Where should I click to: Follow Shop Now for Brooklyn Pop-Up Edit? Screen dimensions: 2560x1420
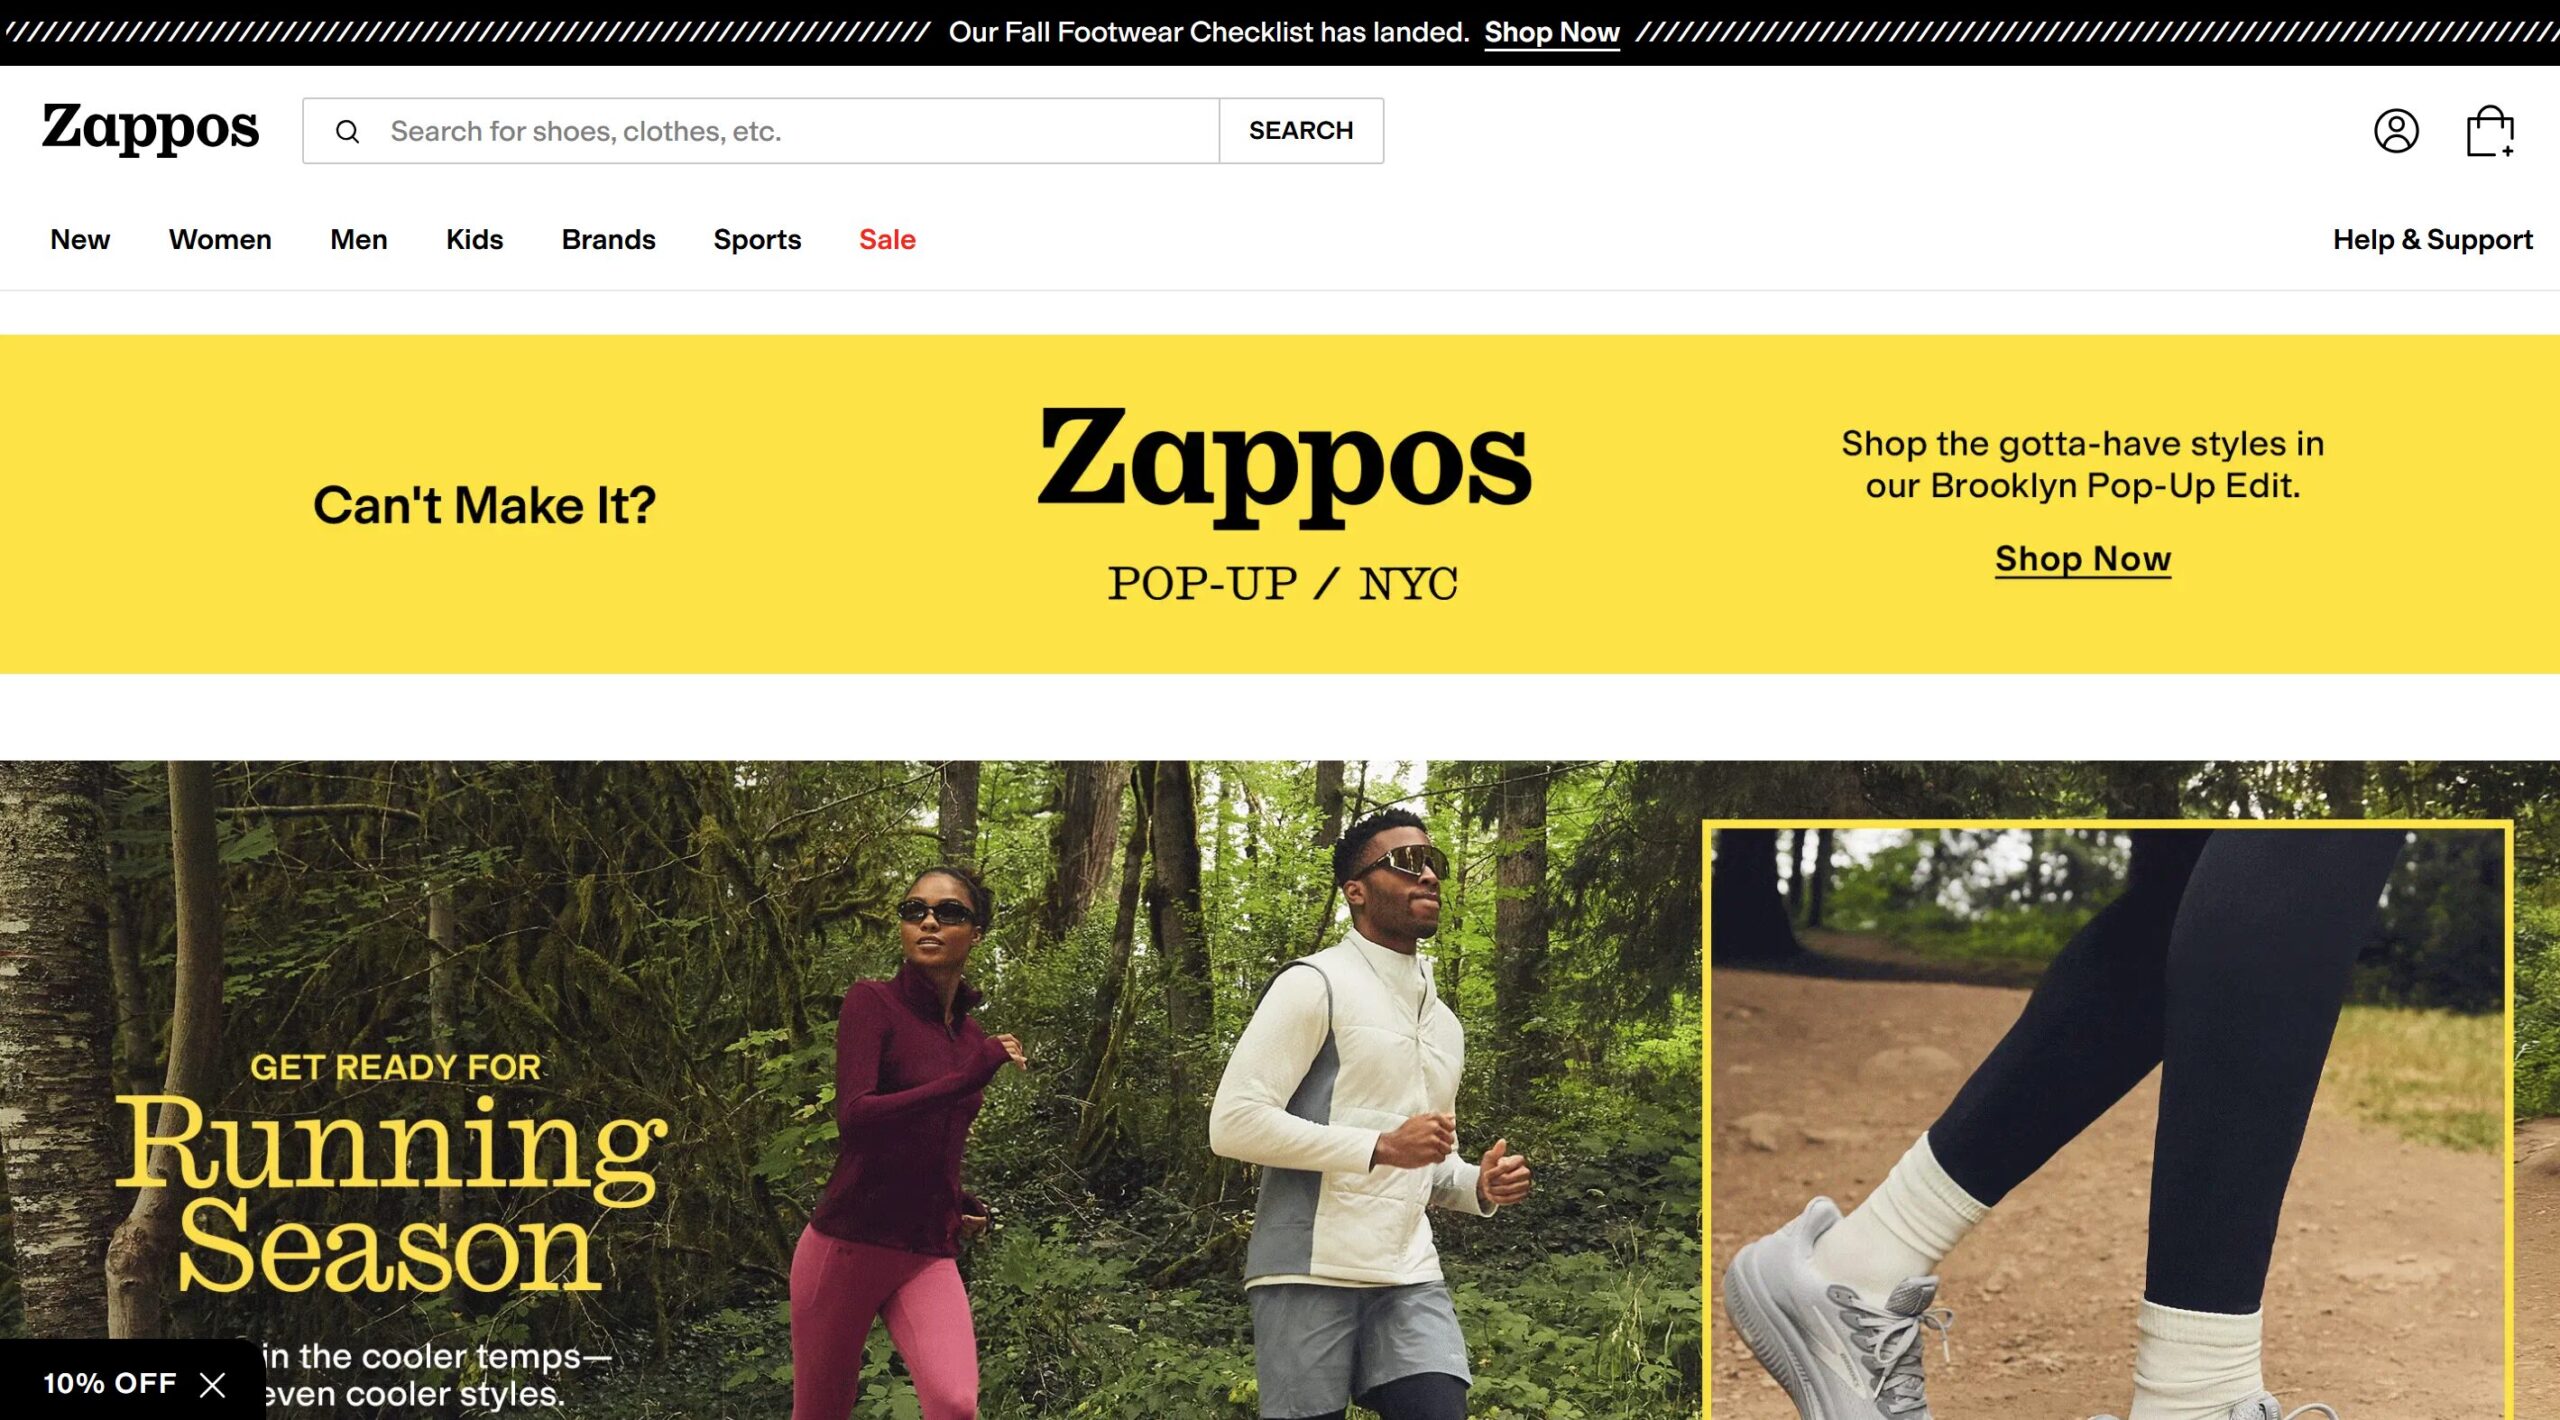pos(2083,559)
